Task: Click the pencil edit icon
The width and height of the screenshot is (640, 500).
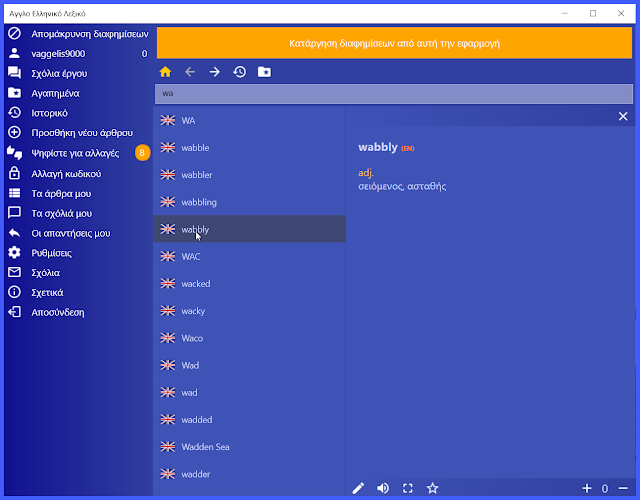Action: pyautogui.click(x=358, y=488)
